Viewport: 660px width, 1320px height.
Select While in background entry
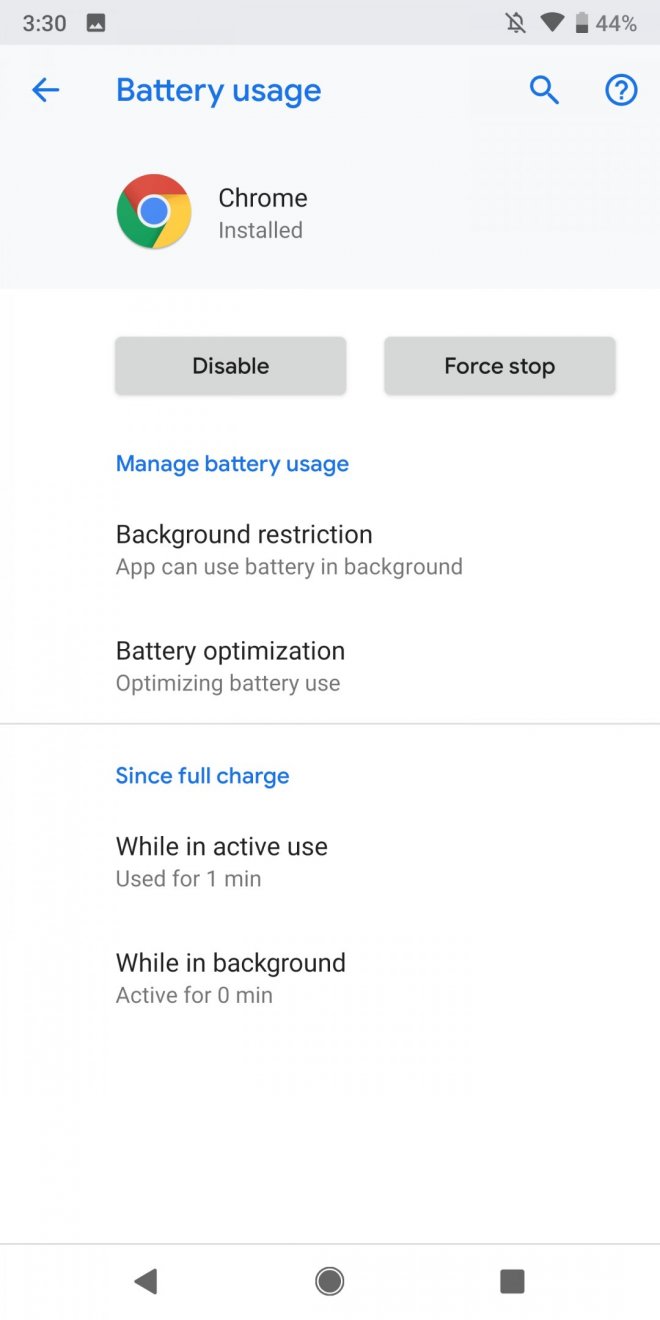pyautogui.click(x=231, y=978)
